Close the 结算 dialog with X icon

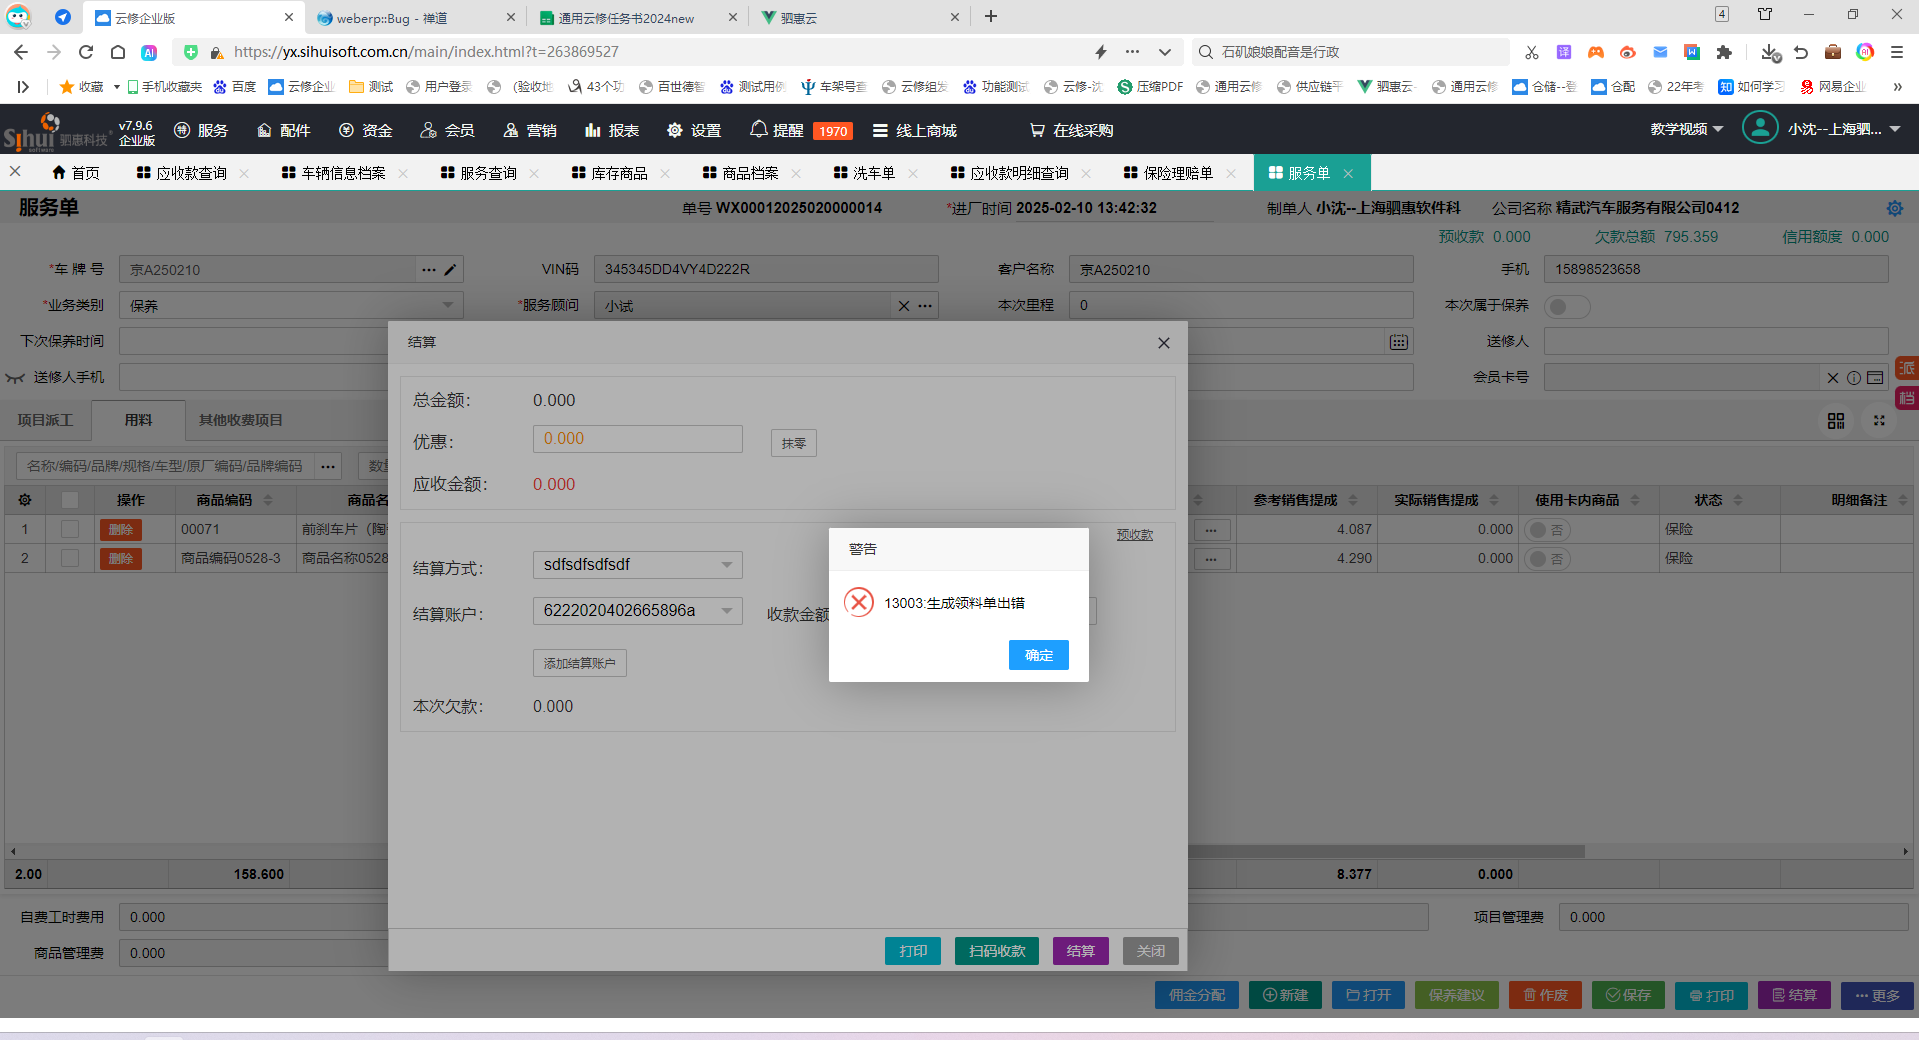tap(1163, 343)
